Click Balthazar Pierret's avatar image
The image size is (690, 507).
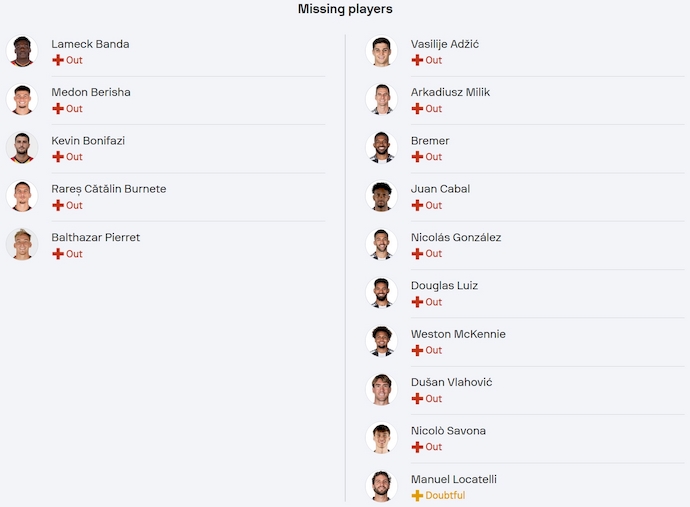(22, 244)
